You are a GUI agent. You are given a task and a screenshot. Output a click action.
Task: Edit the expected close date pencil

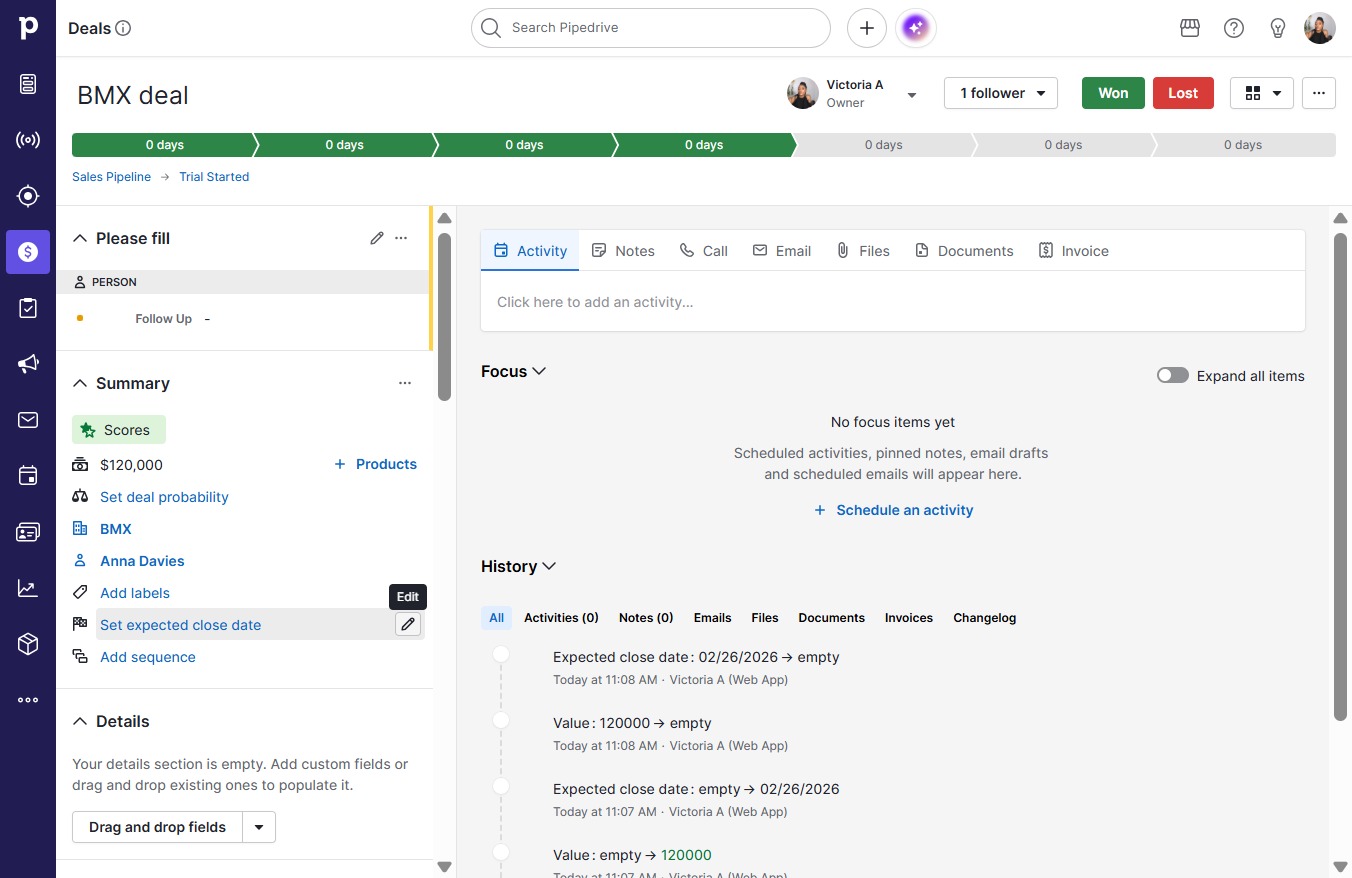408,625
